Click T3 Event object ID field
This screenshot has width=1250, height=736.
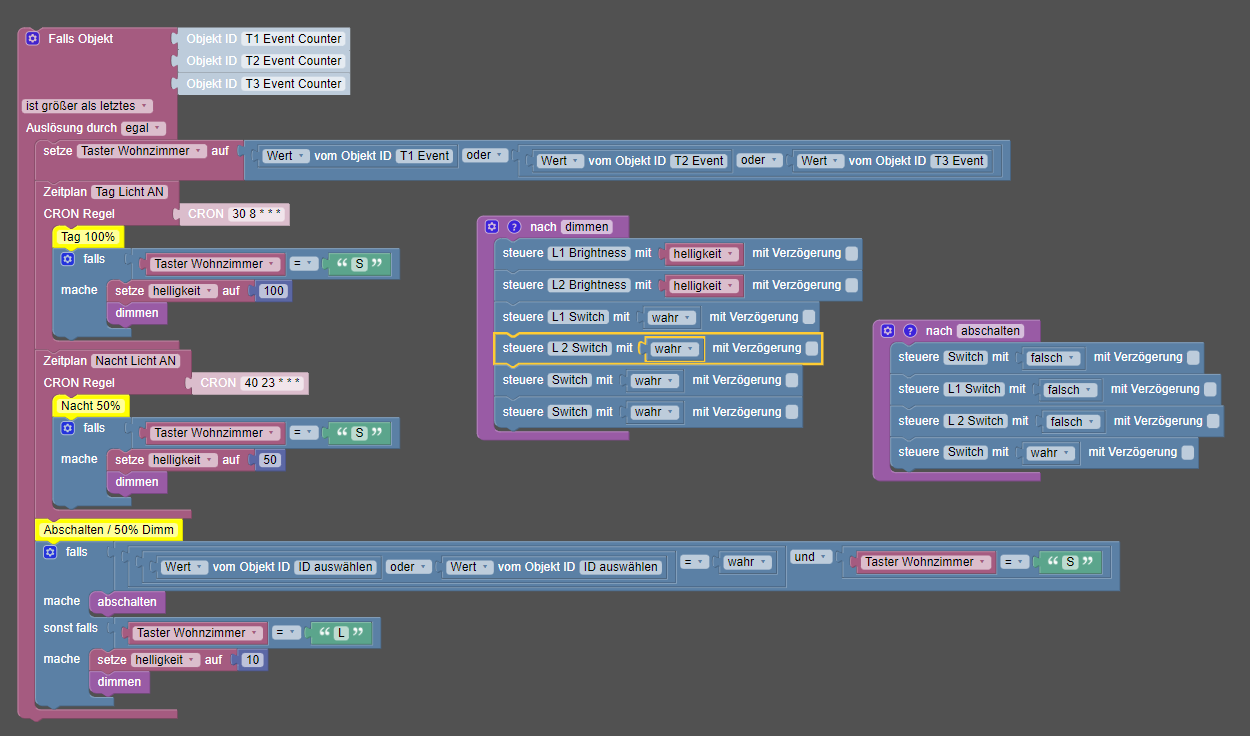tap(960, 161)
